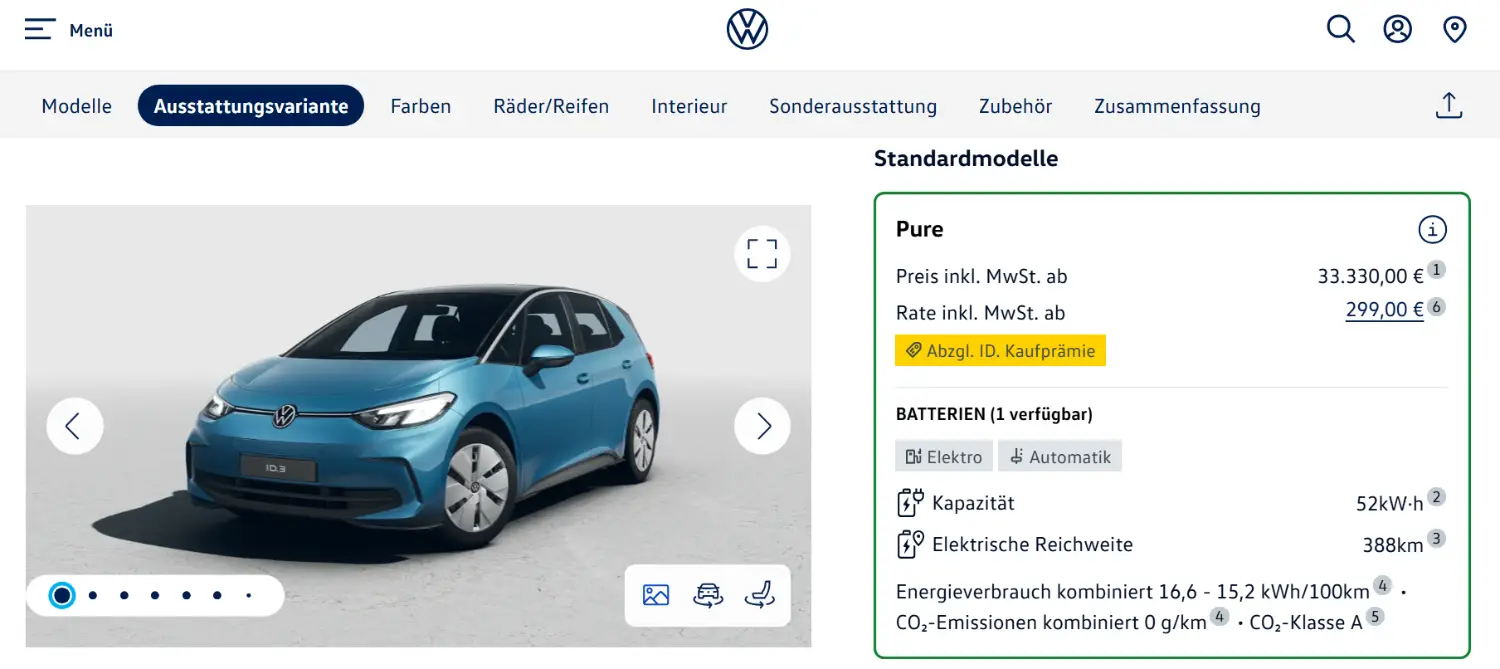Go to the Farben tab

coord(421,106)
